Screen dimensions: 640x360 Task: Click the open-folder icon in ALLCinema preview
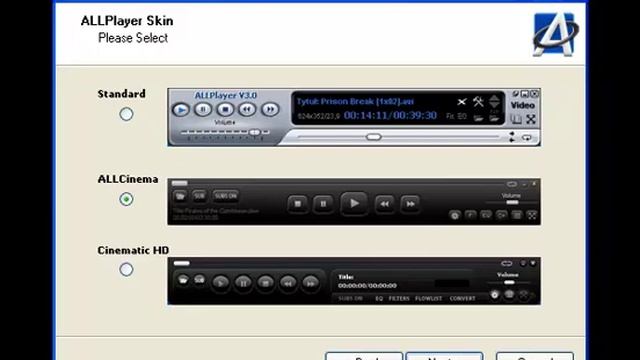(180, 196)
